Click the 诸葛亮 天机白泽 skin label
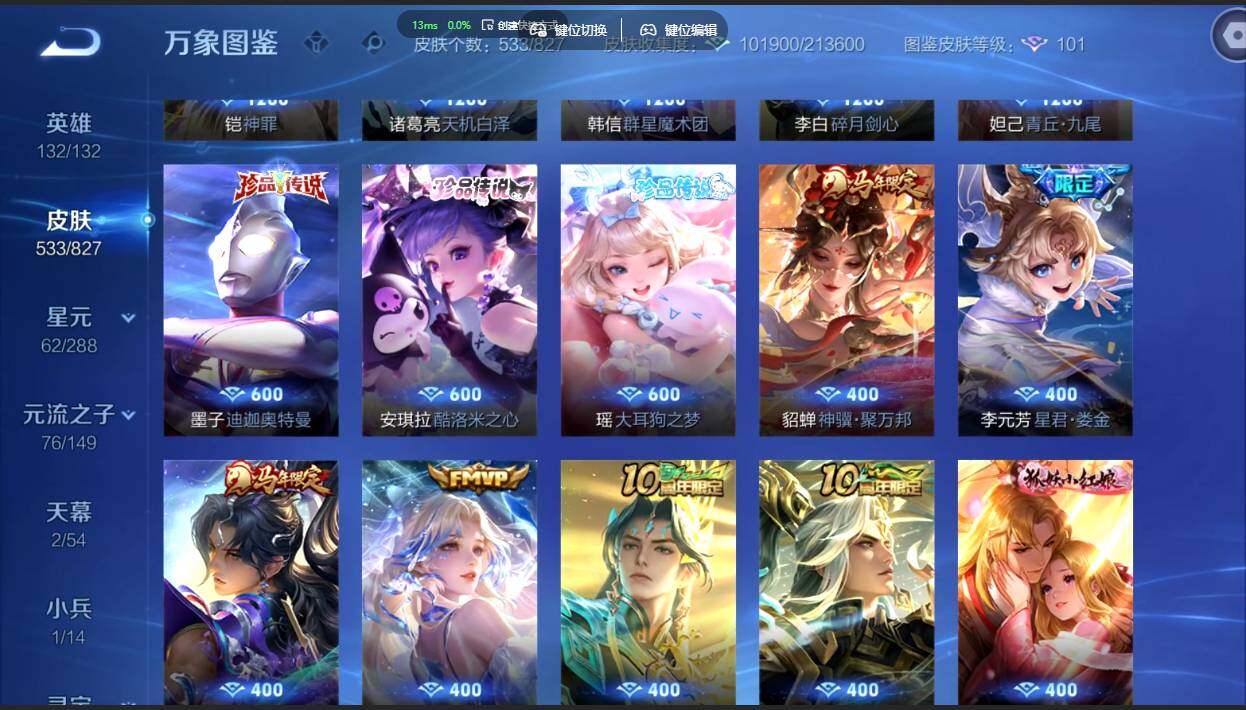Viewport: 1246px width, 710px height. (x=449, y=125)
